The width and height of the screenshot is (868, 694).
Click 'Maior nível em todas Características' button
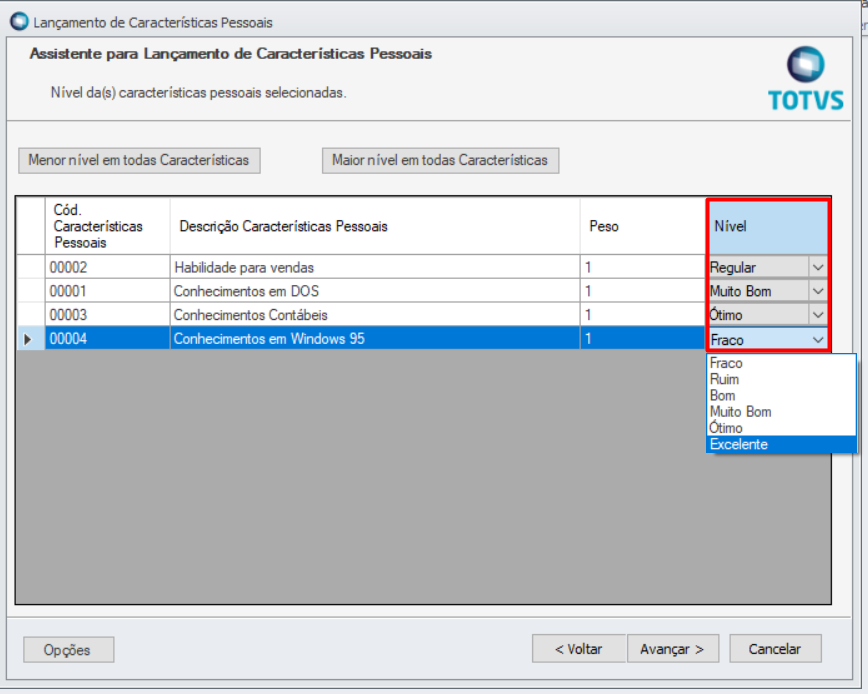[440, 160]
